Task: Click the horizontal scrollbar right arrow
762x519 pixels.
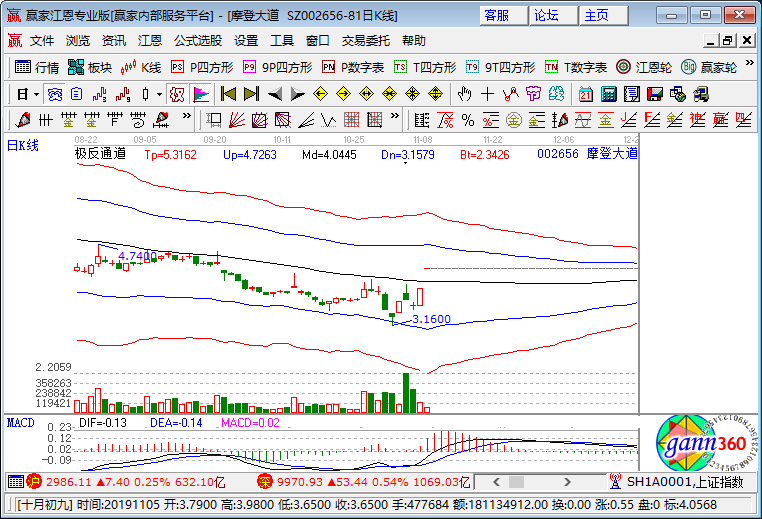Action: coord(567,482)
